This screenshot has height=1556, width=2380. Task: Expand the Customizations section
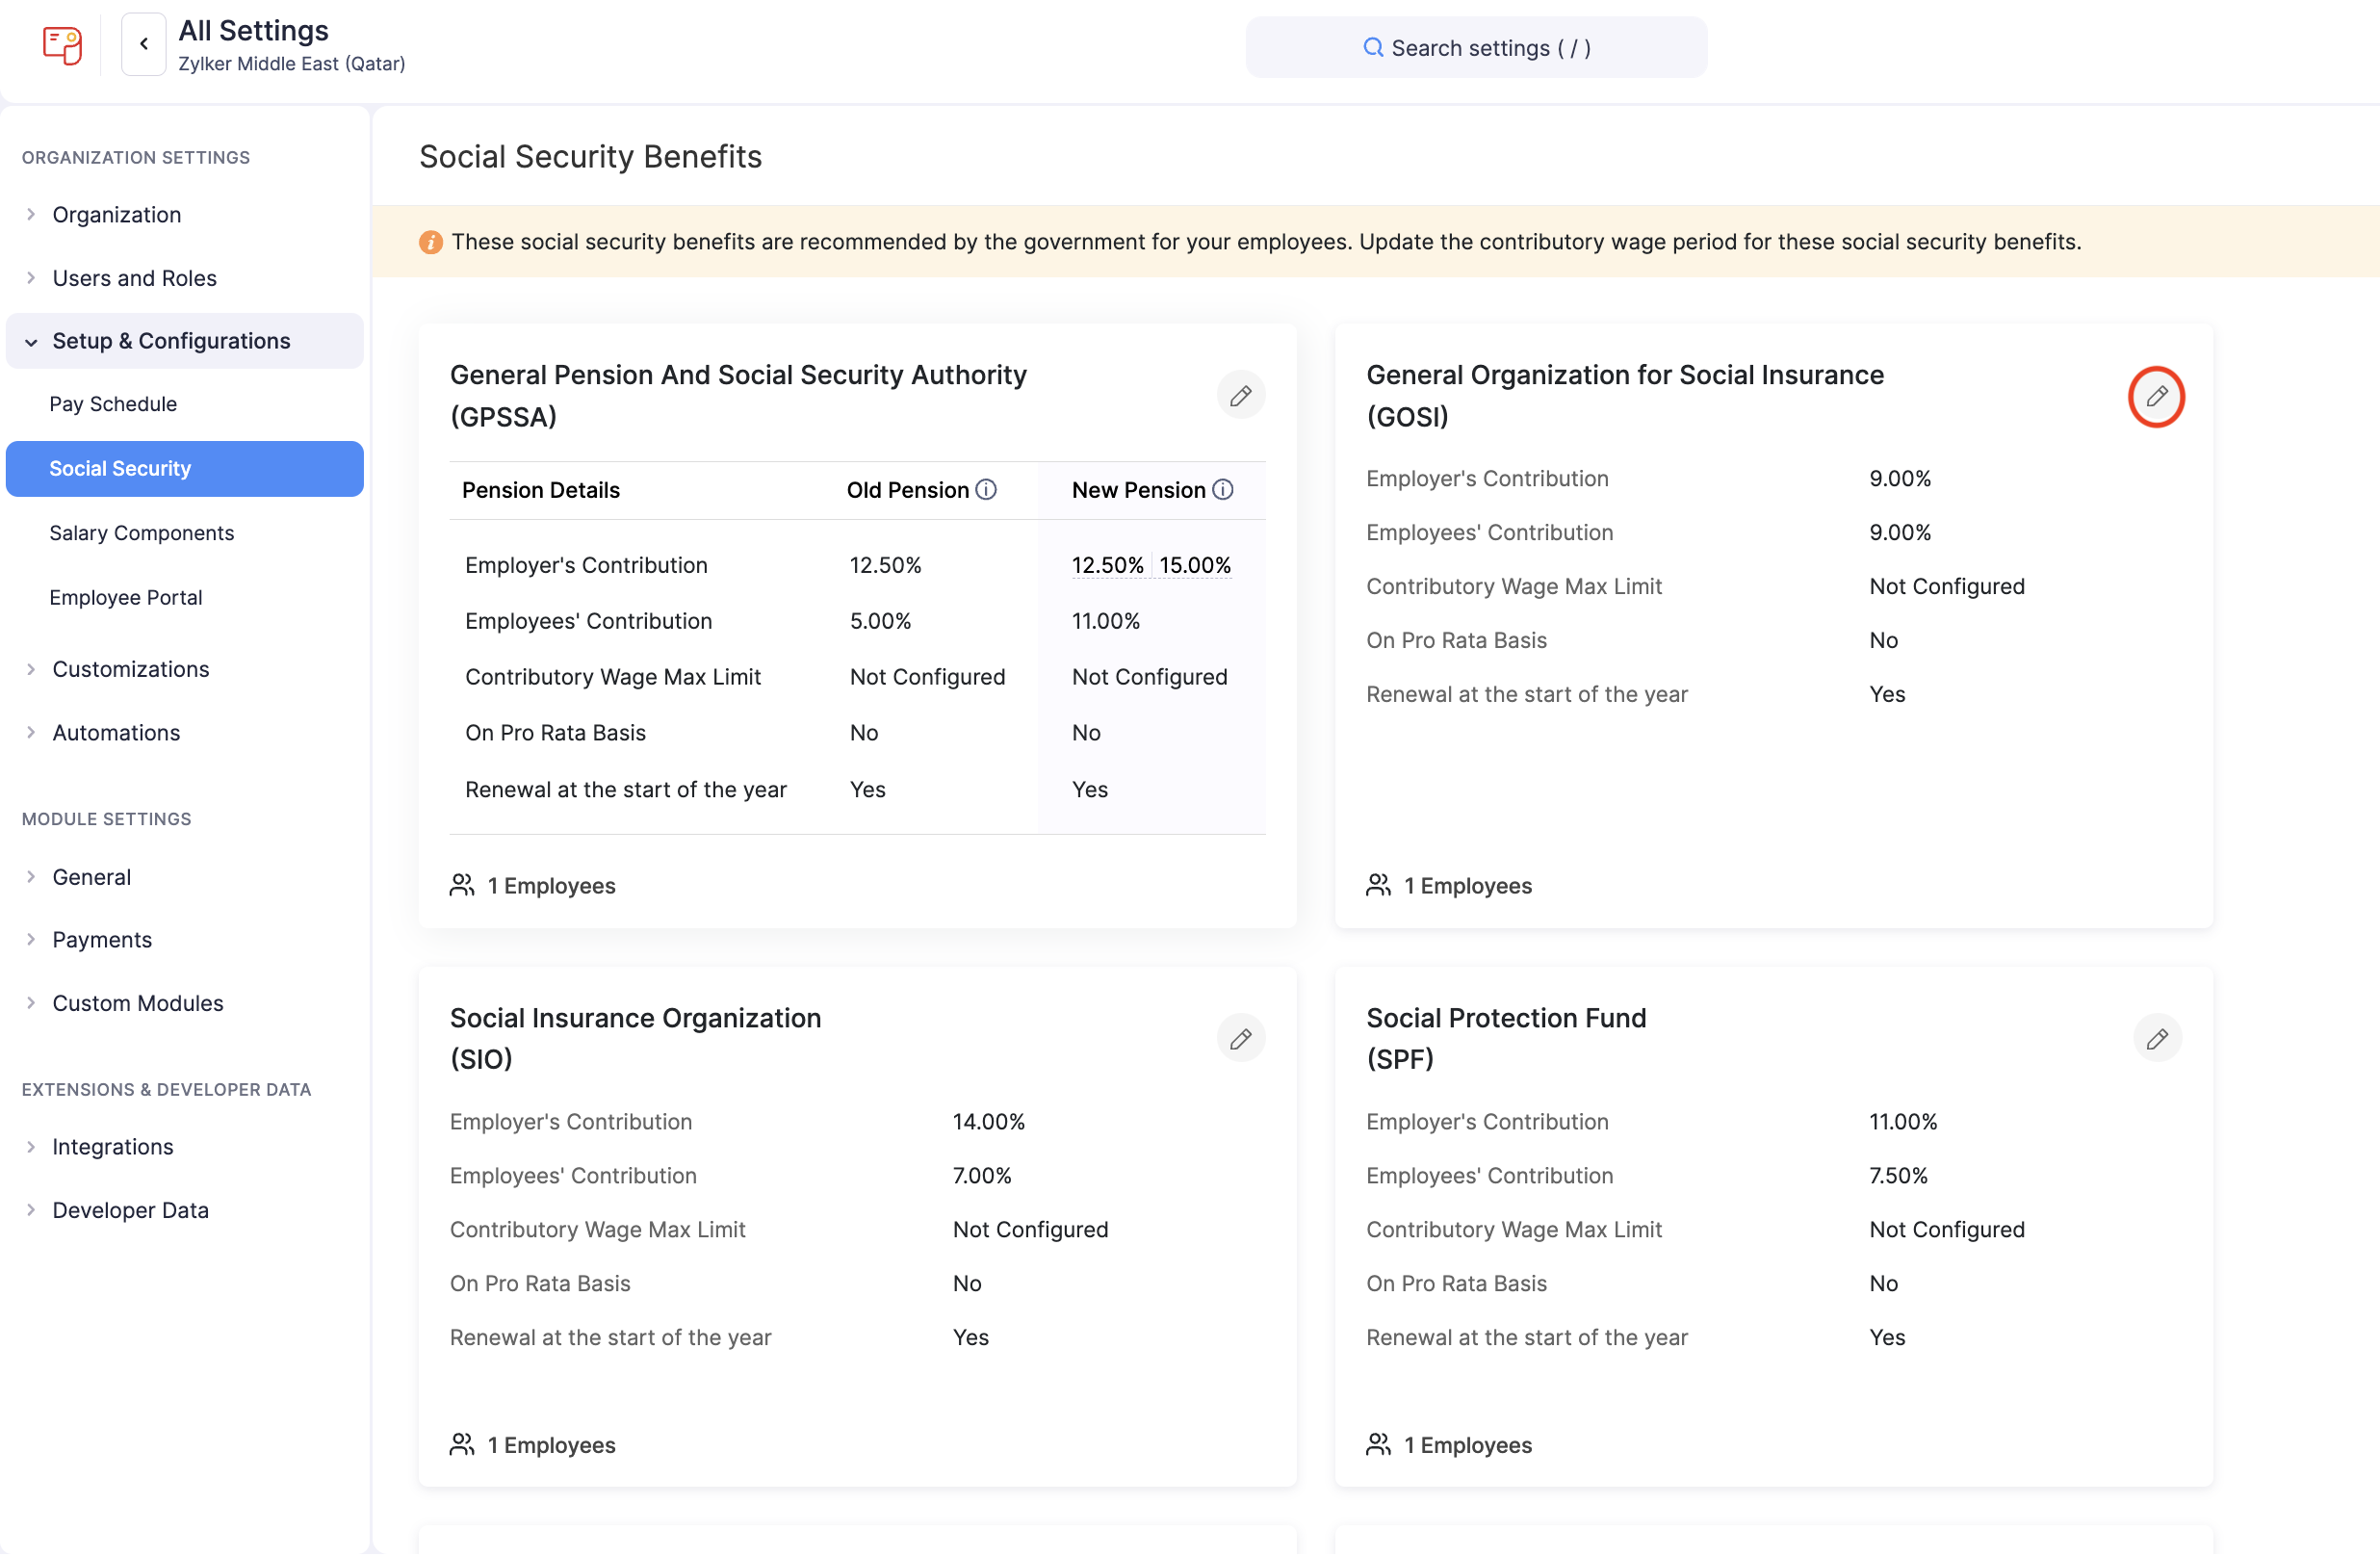tap(130, 669)
